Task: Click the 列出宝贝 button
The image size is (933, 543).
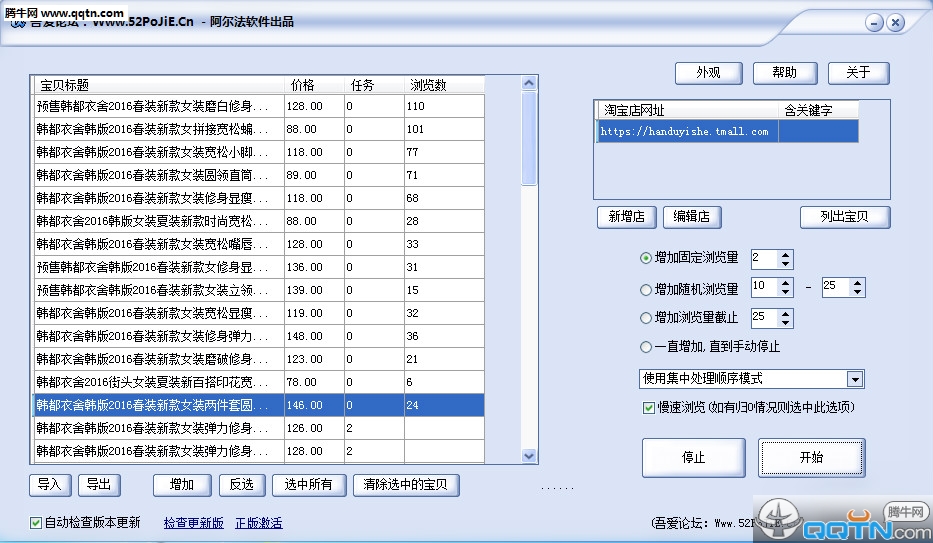Action: click(845, 217)
